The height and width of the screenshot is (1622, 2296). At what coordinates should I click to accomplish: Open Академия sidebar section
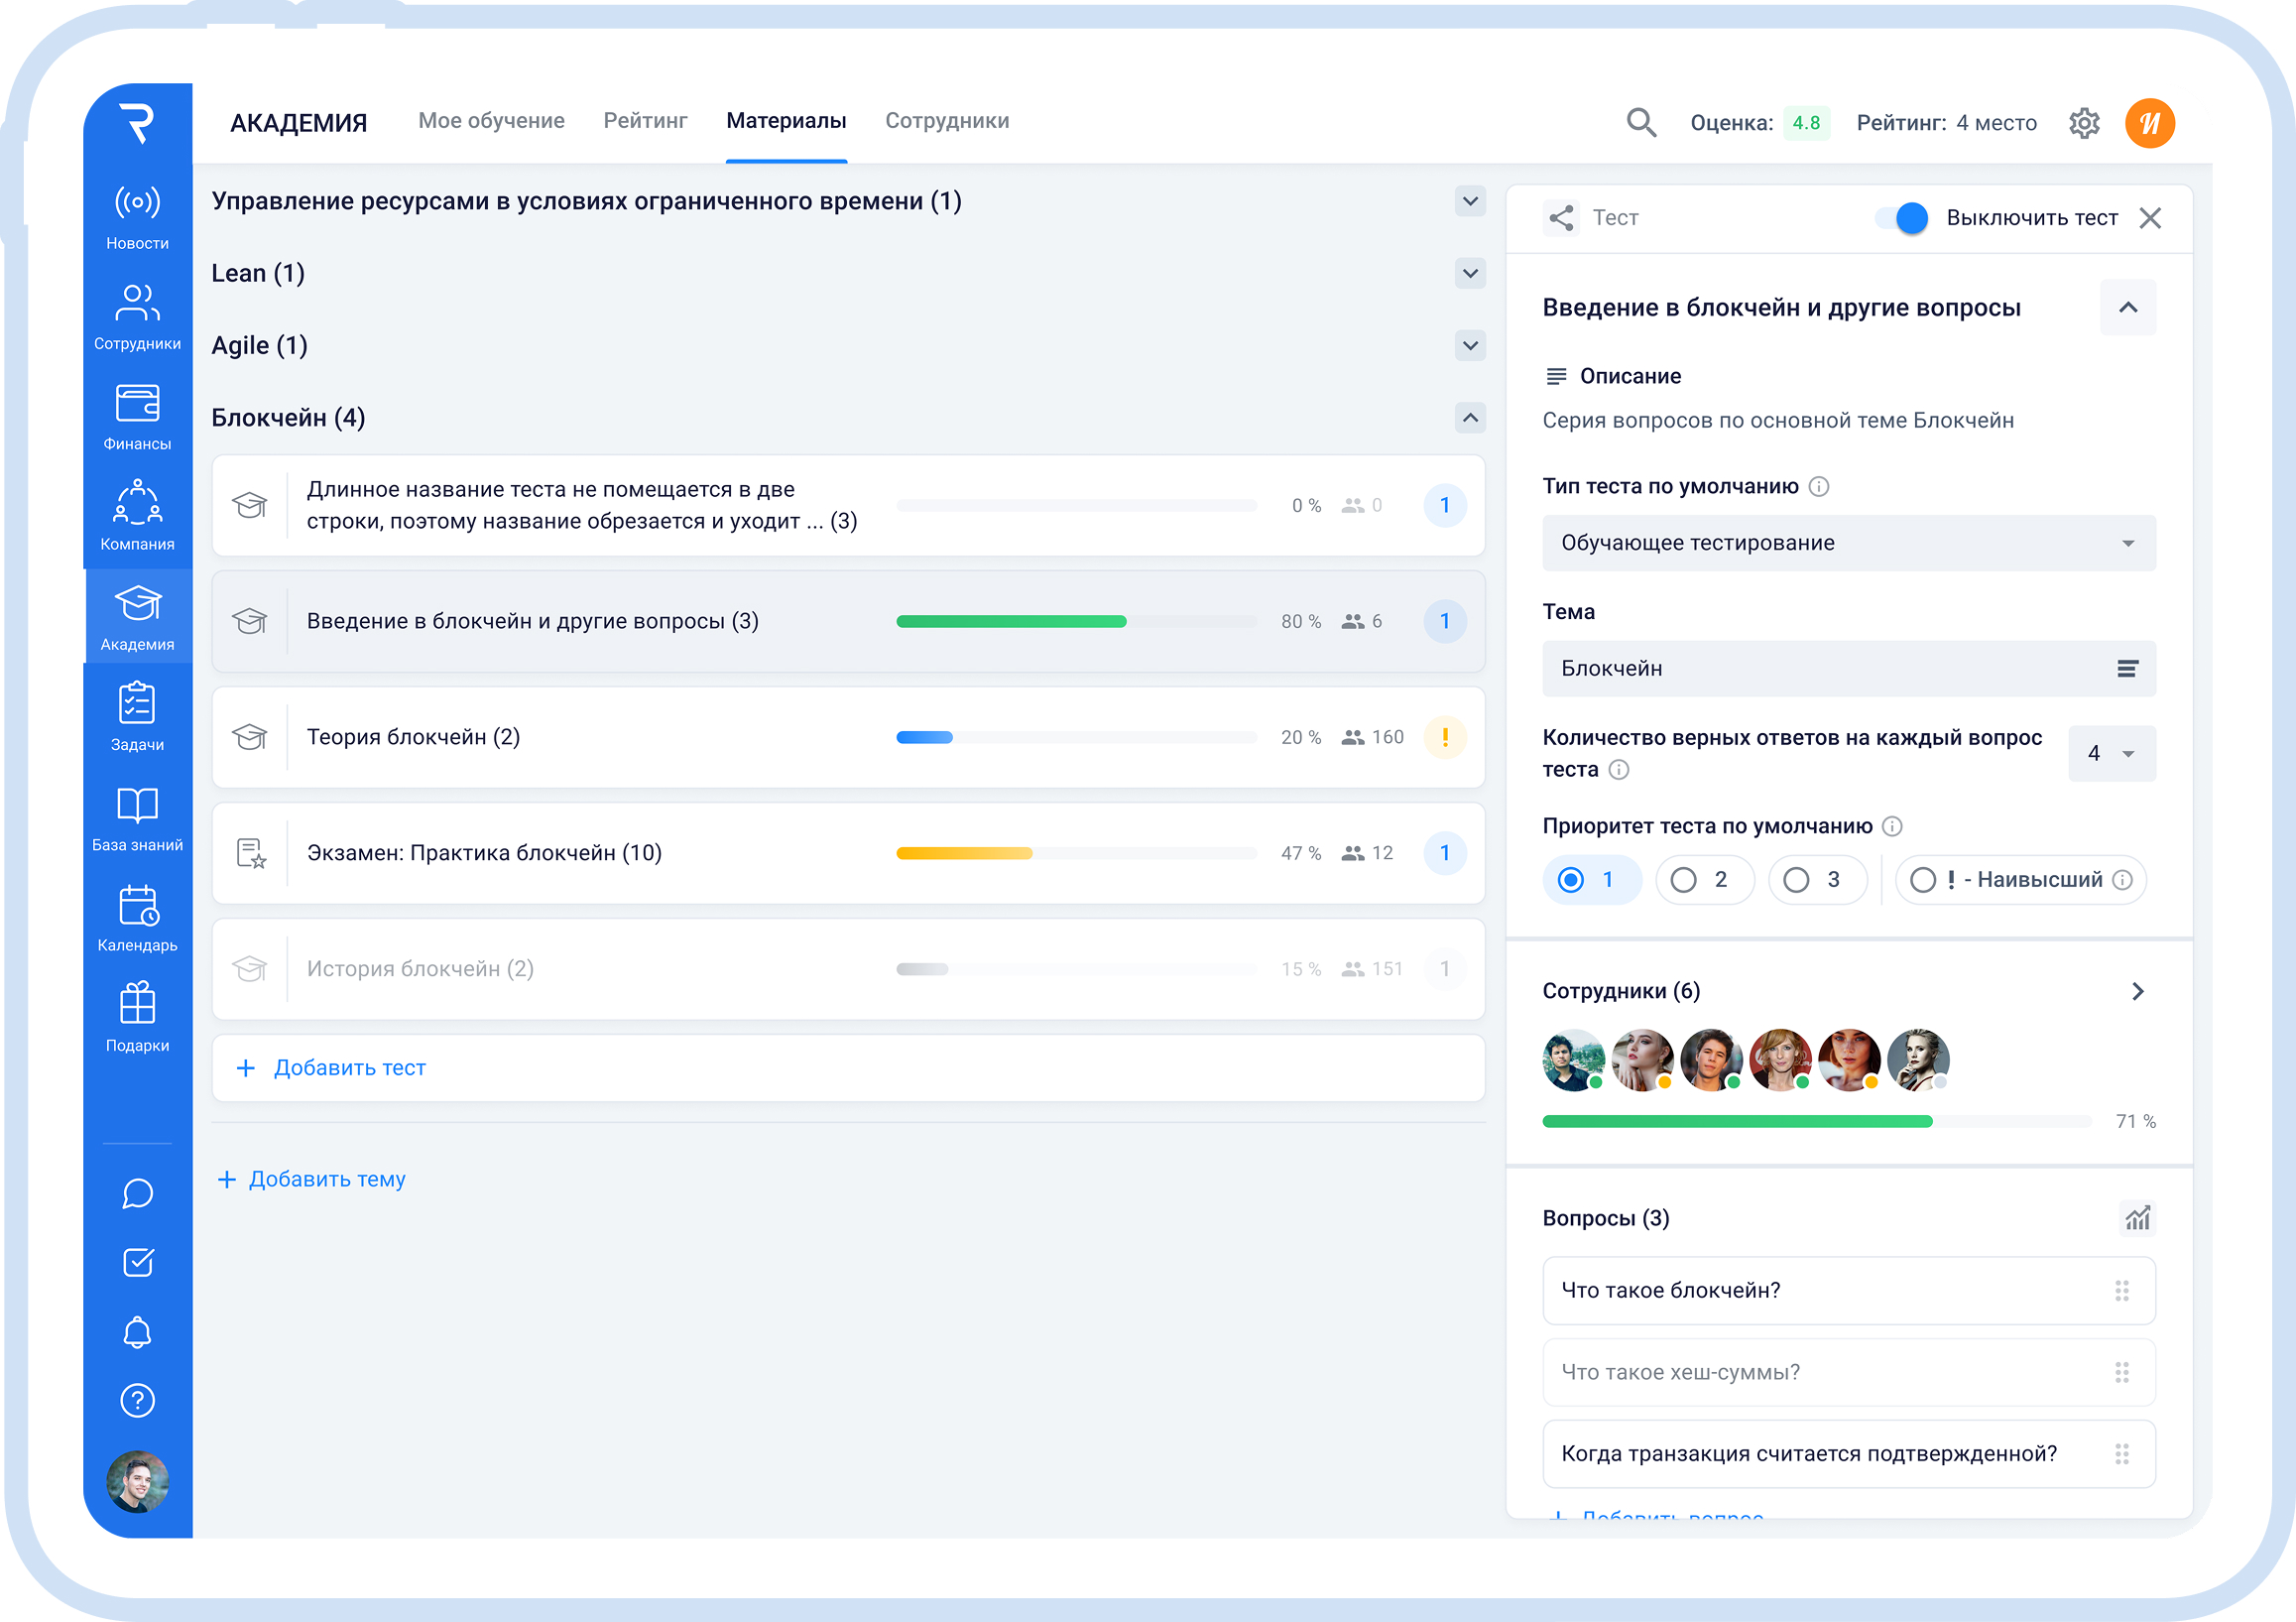pos(137,617)
